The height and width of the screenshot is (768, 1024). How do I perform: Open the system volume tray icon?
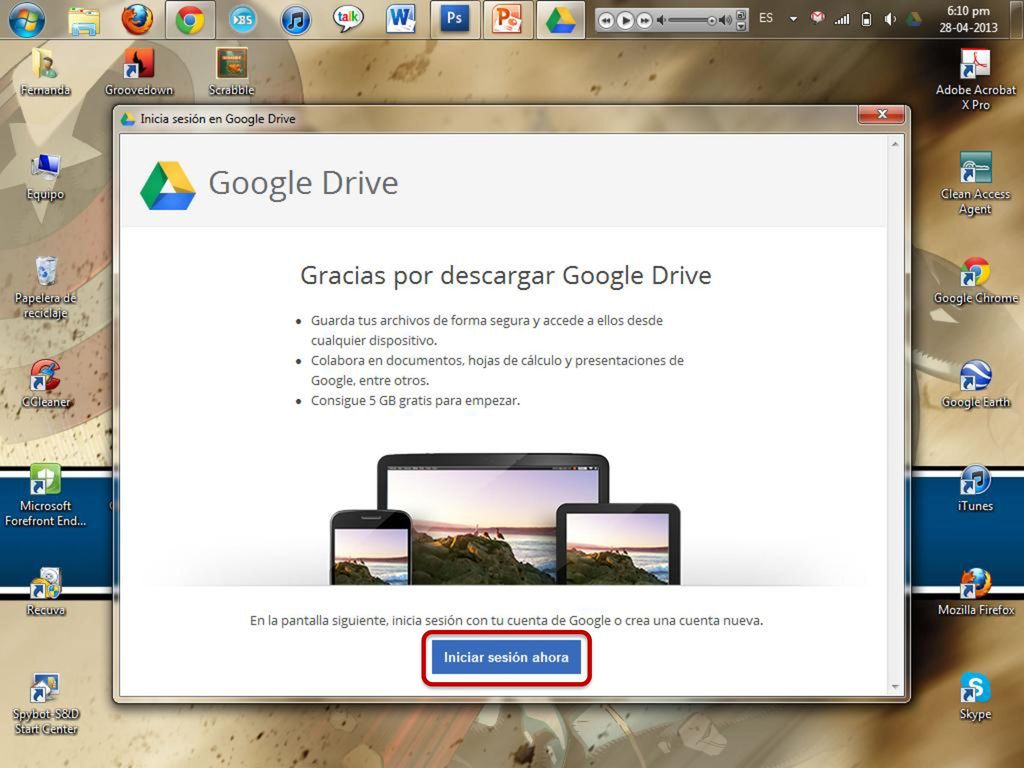(x=889, y=19)
